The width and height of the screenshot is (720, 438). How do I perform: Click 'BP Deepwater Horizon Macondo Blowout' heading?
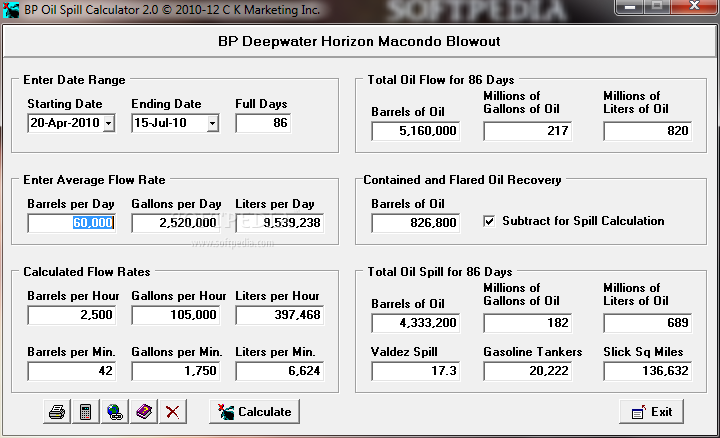click(x=359, y=41)
